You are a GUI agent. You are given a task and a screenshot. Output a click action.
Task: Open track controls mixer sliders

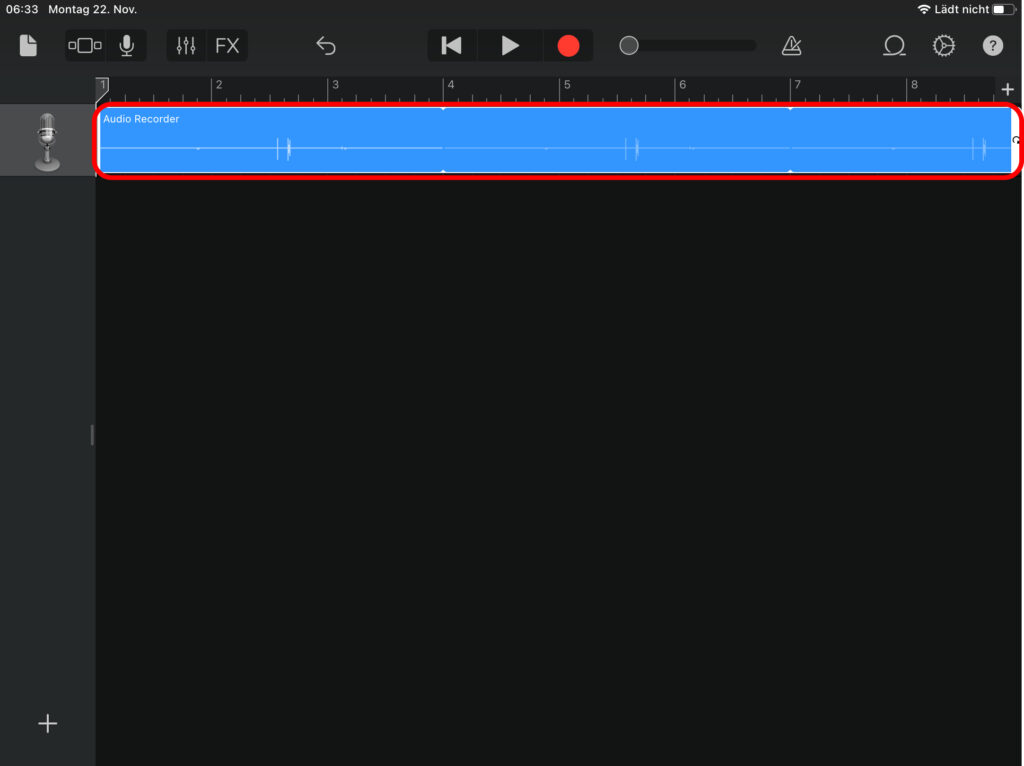pos(186,45)
